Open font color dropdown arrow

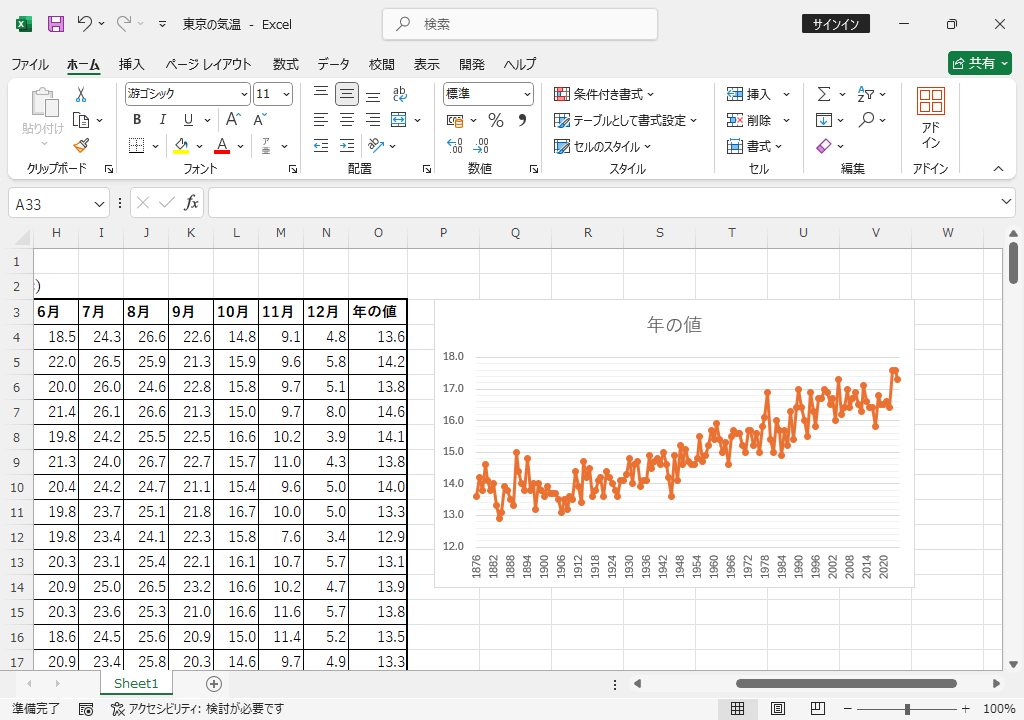[241, 146]
